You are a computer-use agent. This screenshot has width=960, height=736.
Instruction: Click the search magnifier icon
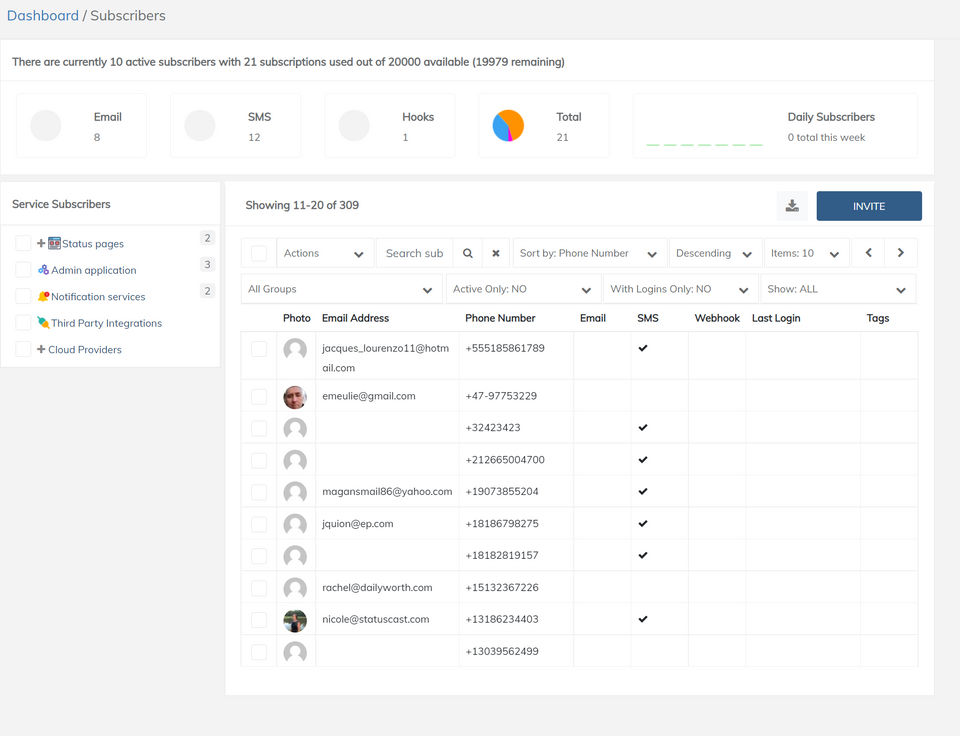coord(468,253)
